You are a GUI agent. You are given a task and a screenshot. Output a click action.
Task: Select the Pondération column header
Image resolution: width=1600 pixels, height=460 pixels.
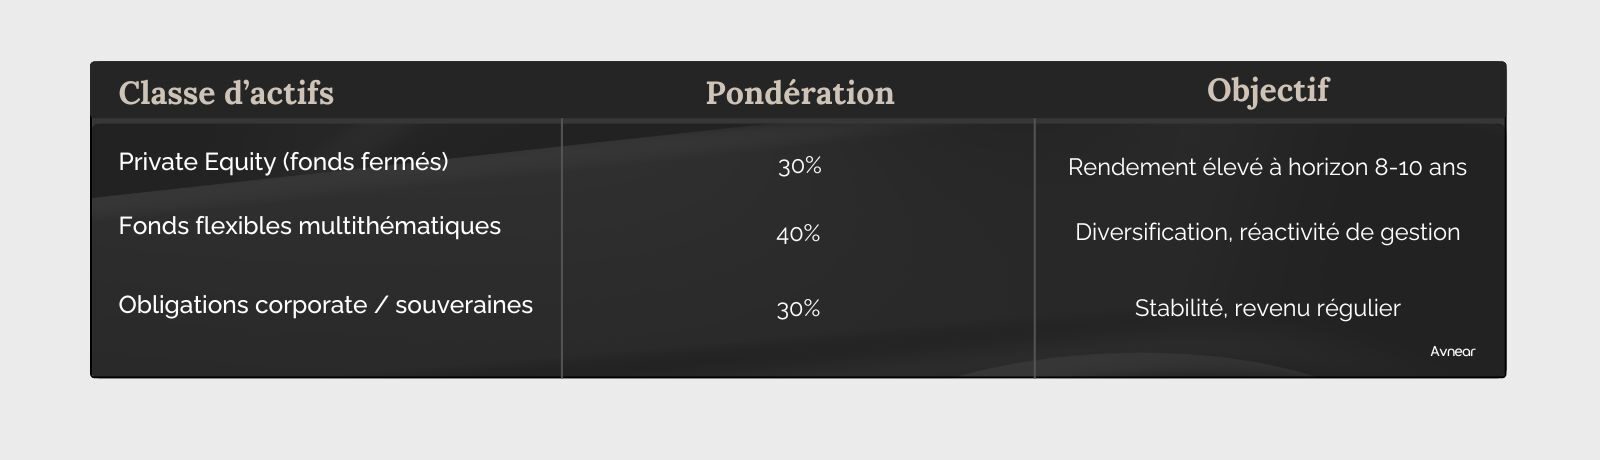click(x=800, y=93)
